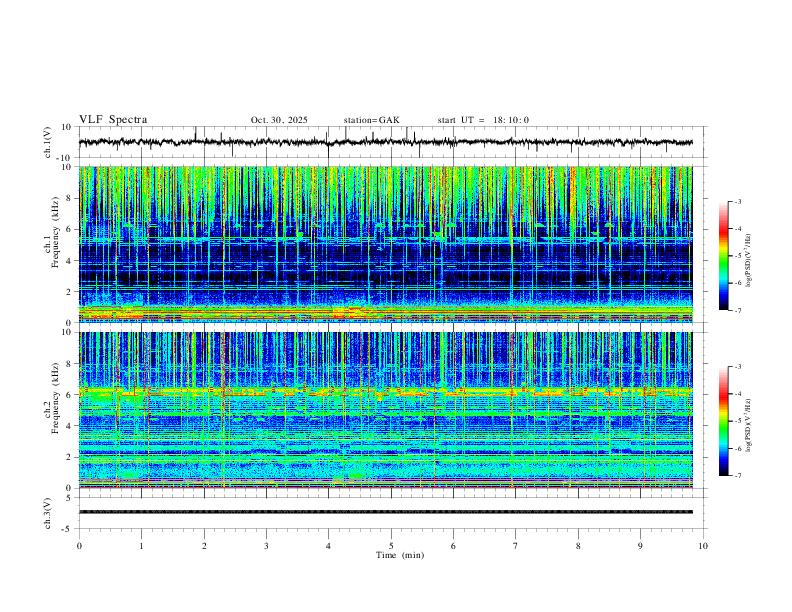The width and height of the screenshot is (792, 612).
Task: Click the ch.1 voltage waveform trace
Action: pos(385,142)
